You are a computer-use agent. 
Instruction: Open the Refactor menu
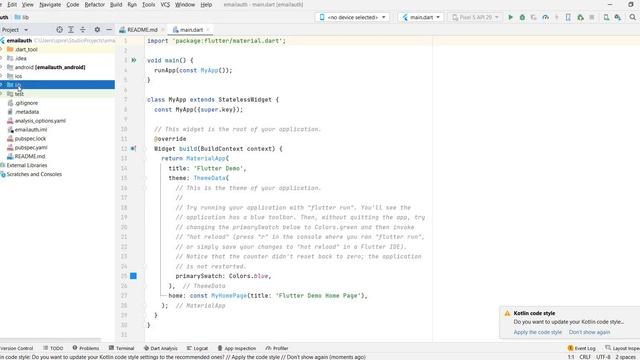click(95, 4)
